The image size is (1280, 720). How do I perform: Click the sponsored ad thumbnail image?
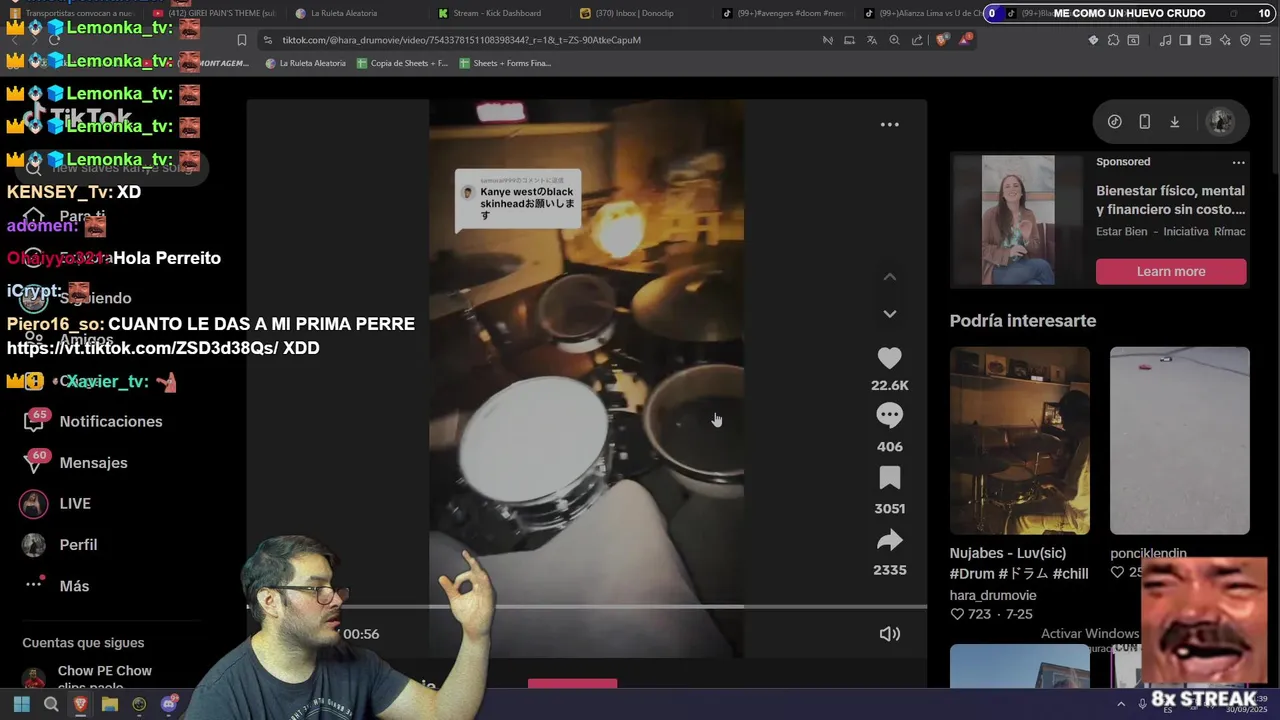coord(1018,220)
